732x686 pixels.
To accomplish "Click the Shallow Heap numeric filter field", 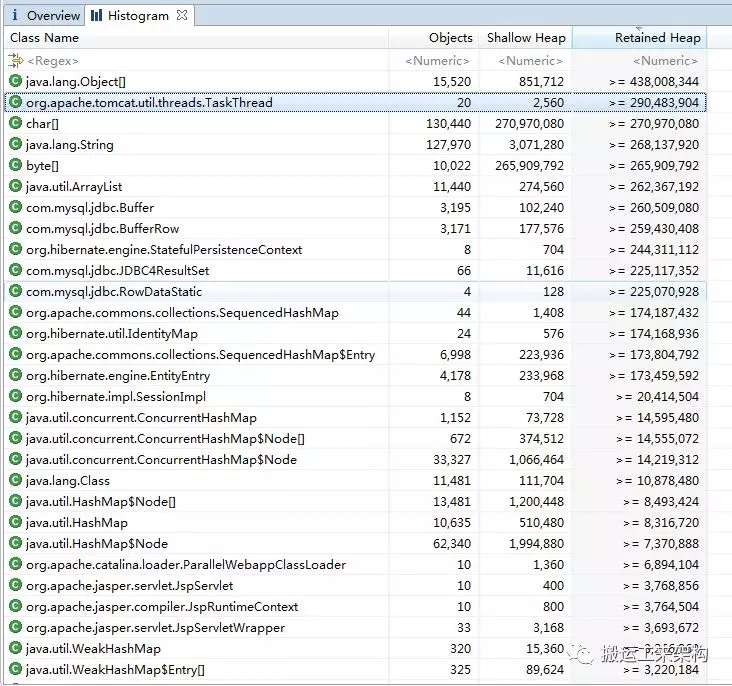I will click(530, 61).
